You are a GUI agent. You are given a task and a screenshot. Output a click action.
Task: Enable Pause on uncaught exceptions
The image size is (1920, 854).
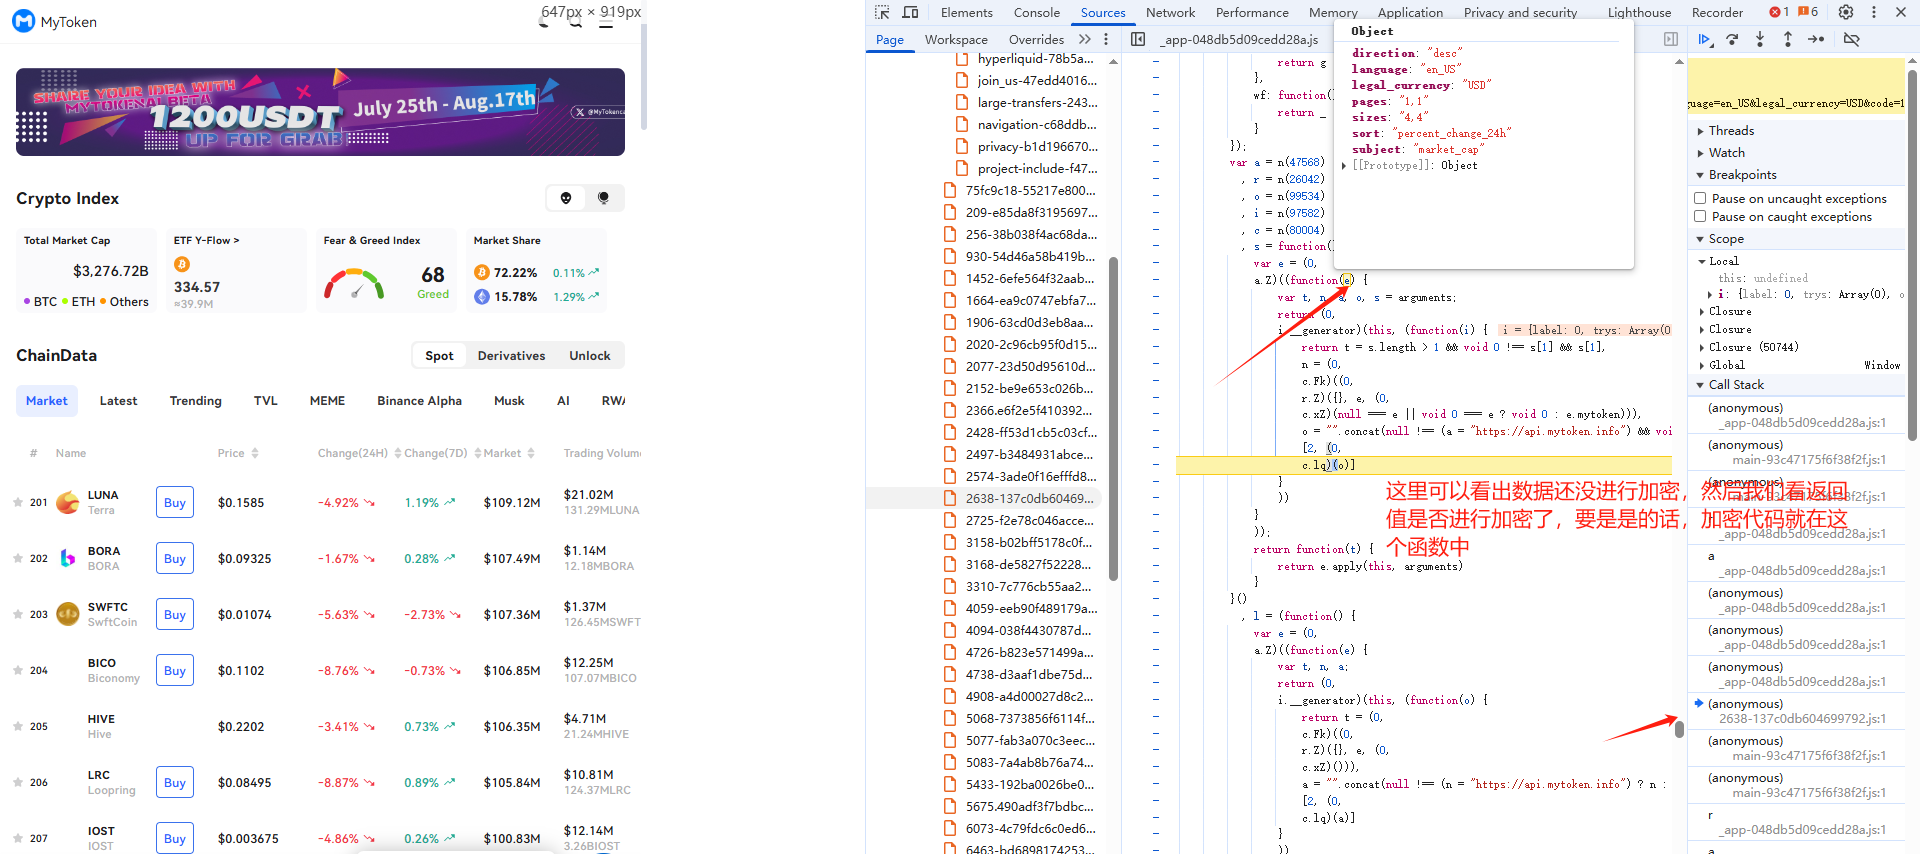1700,198
